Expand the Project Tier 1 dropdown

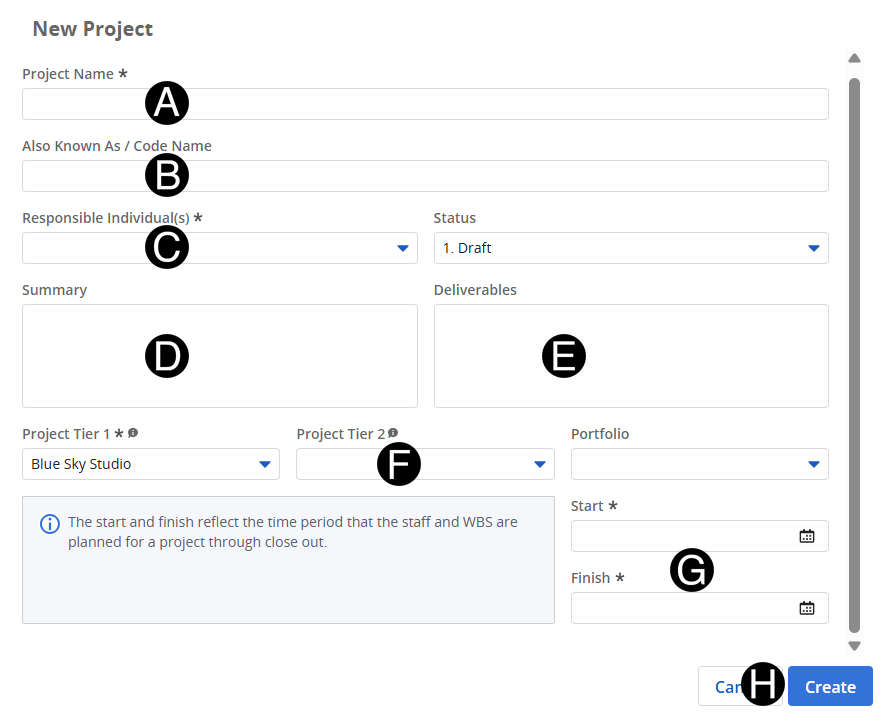(x=265, y=464)
